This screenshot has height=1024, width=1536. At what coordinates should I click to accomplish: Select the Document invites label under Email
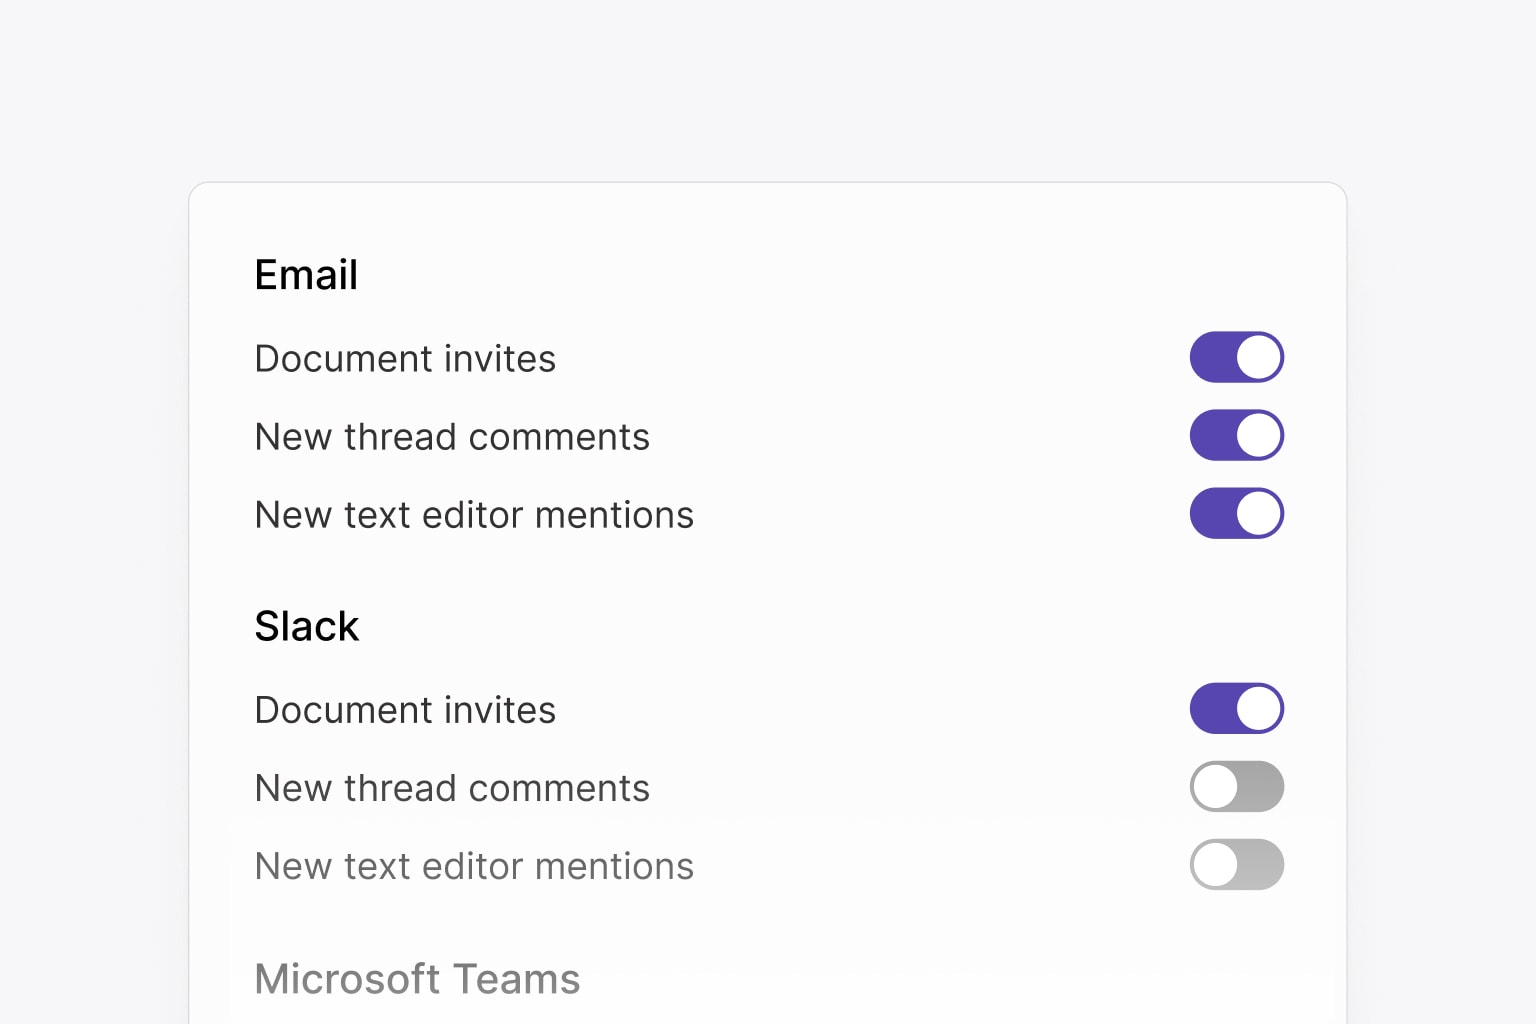tap(405, 359)
